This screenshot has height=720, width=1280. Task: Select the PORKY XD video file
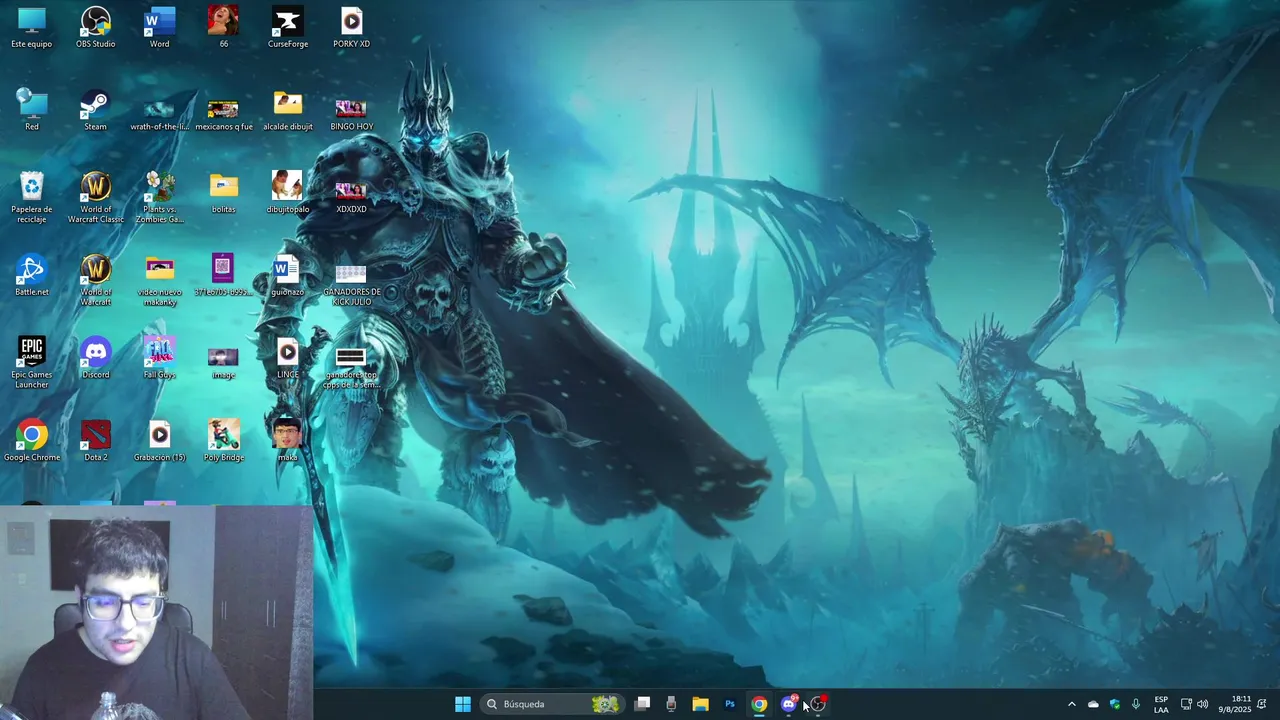(351, 27)
